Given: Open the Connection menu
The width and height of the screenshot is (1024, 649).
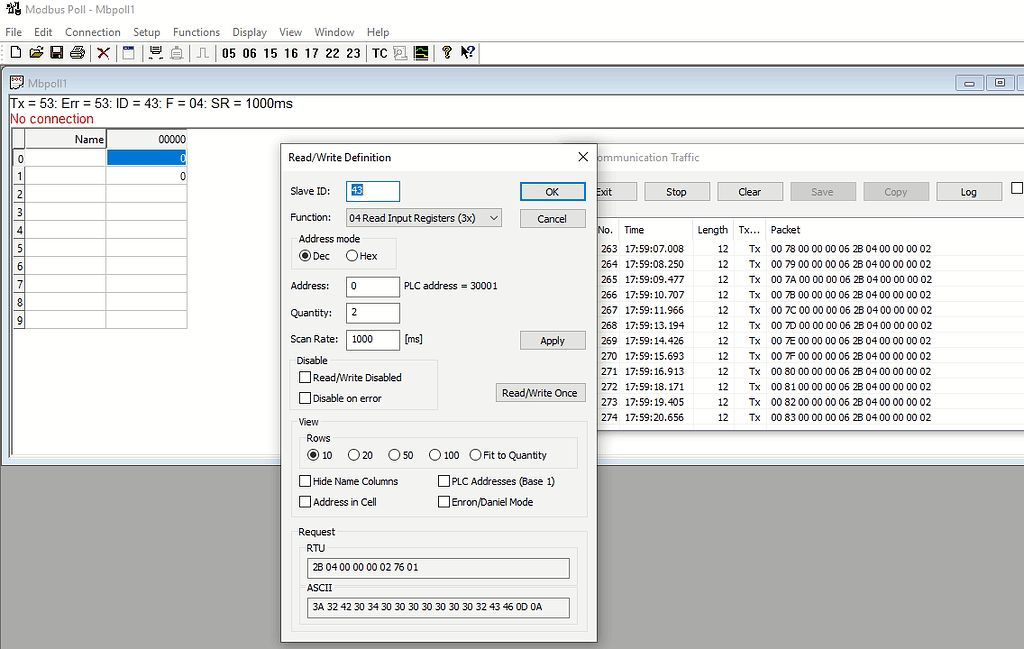Looking at the screenshot, I should pyautogui.click(x=93, y=32).
